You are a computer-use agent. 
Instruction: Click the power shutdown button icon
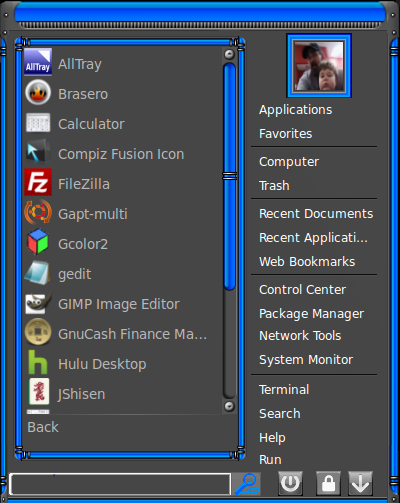click(x=290, y=483)
